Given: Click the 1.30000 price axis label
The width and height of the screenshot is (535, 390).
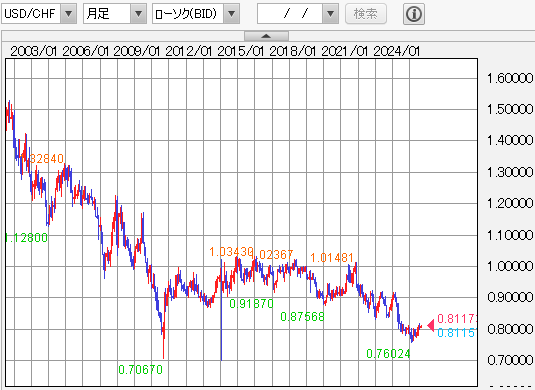Looking at the screenshot, I should [510, 172].
